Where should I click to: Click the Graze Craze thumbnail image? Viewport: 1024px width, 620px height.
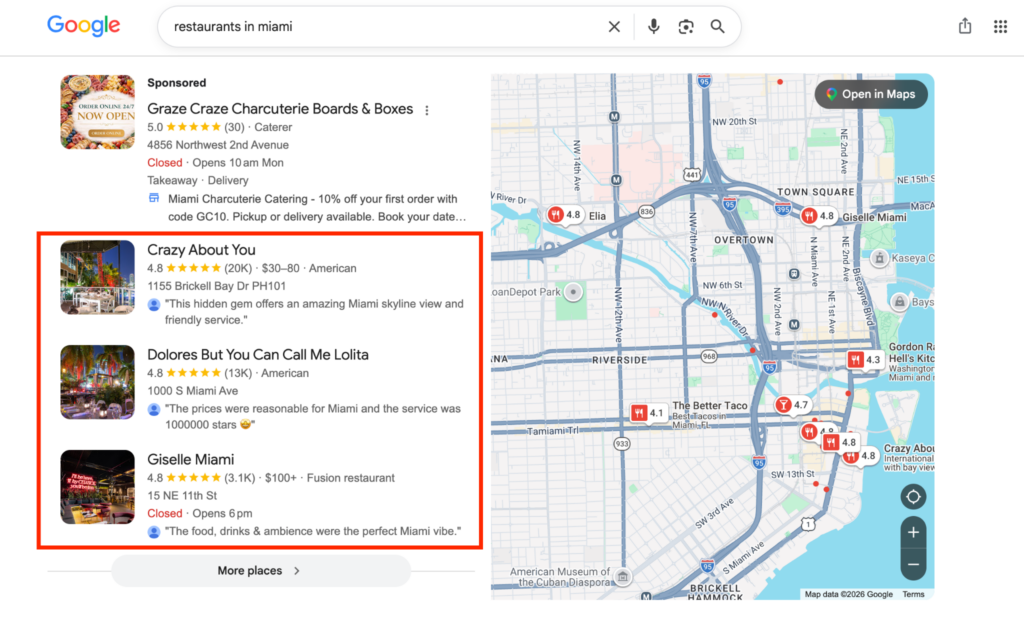click(x=97, y=112)
